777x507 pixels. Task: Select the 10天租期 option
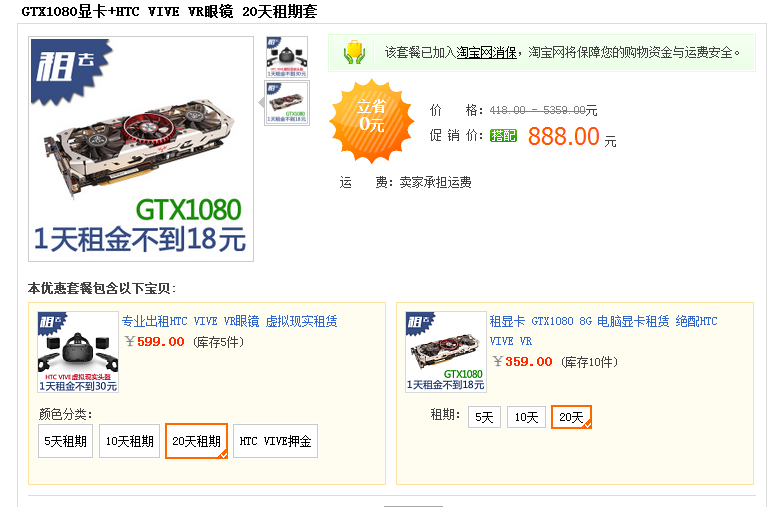(130, 441)
